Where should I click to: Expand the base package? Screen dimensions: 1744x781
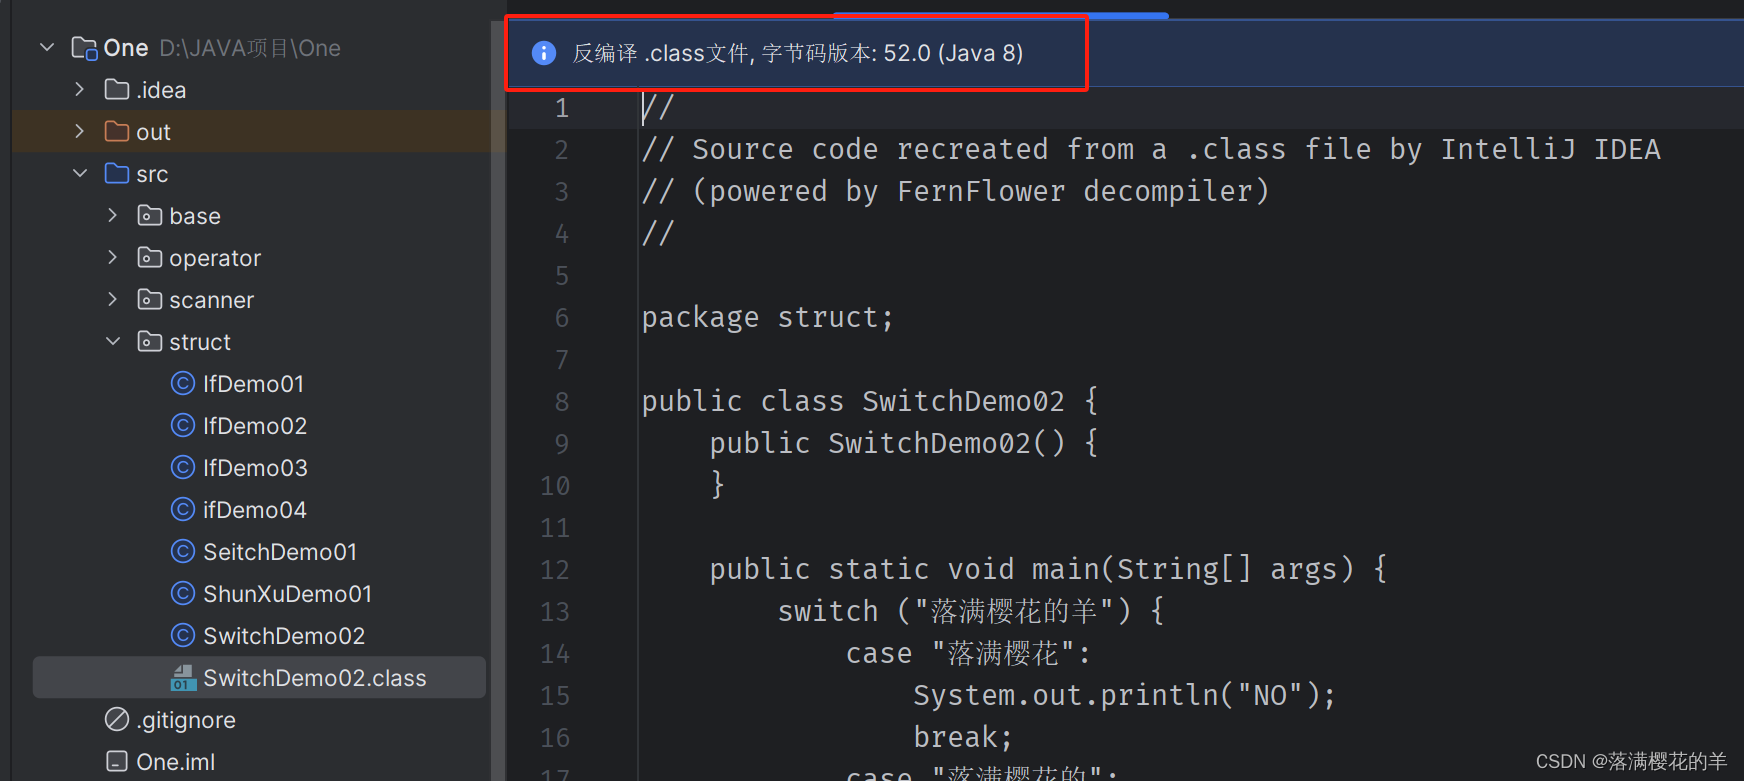click(113, 215)
